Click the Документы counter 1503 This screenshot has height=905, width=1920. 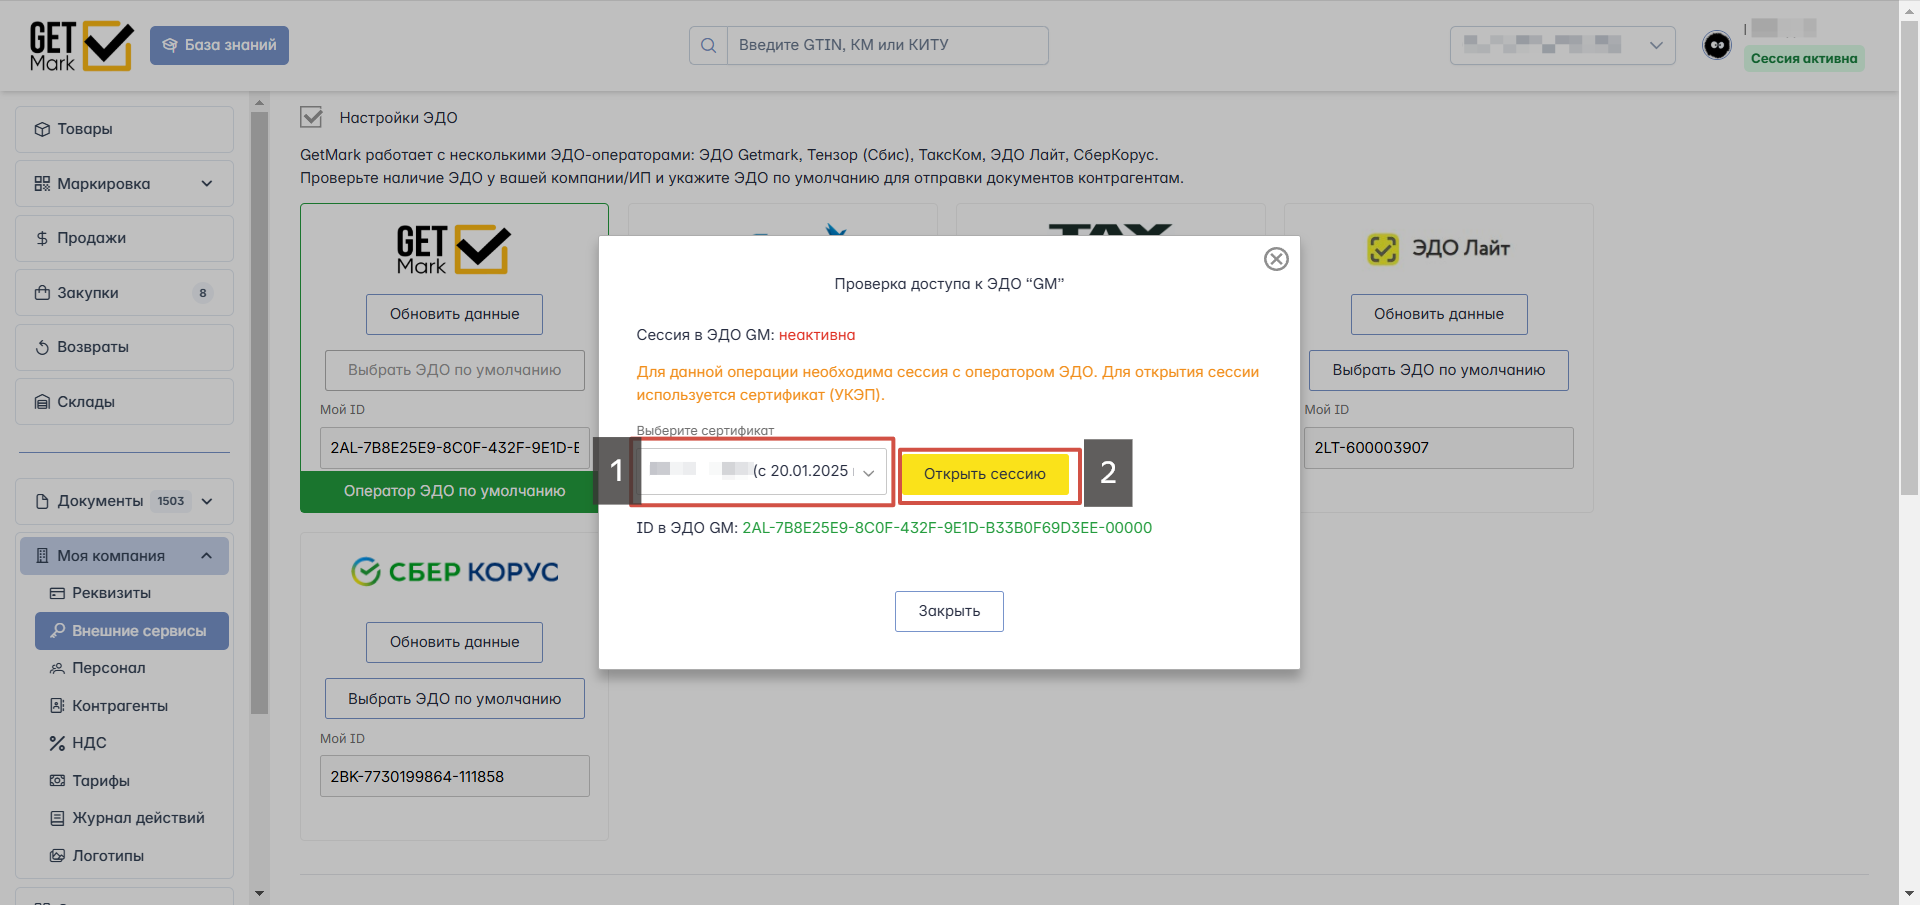coord(171,501)
